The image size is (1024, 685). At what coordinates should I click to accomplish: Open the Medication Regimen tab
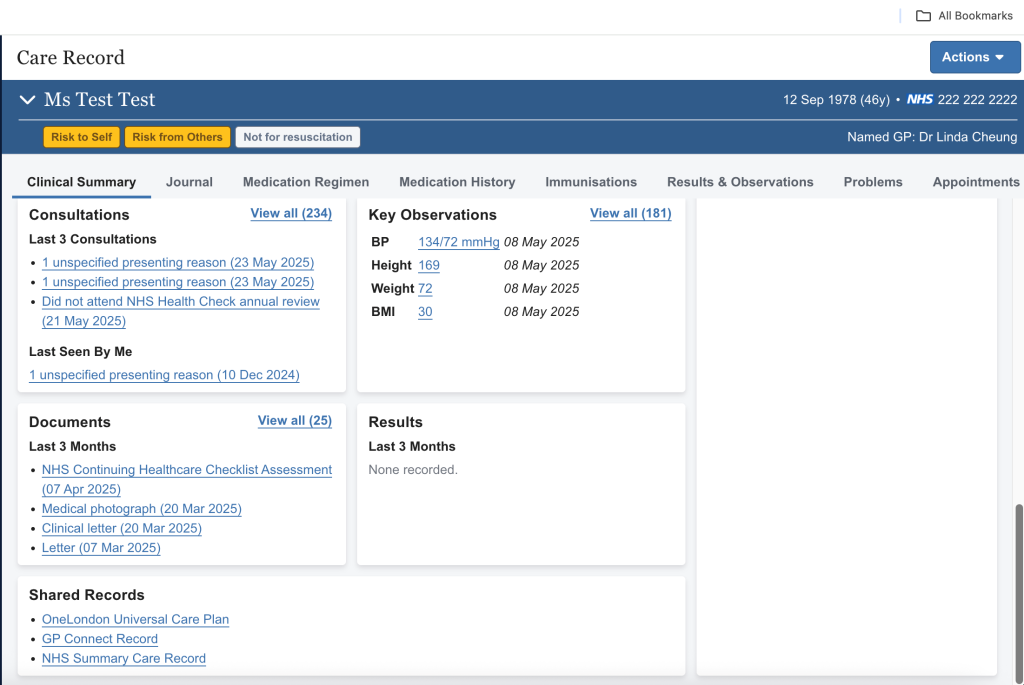pos(306,182)
